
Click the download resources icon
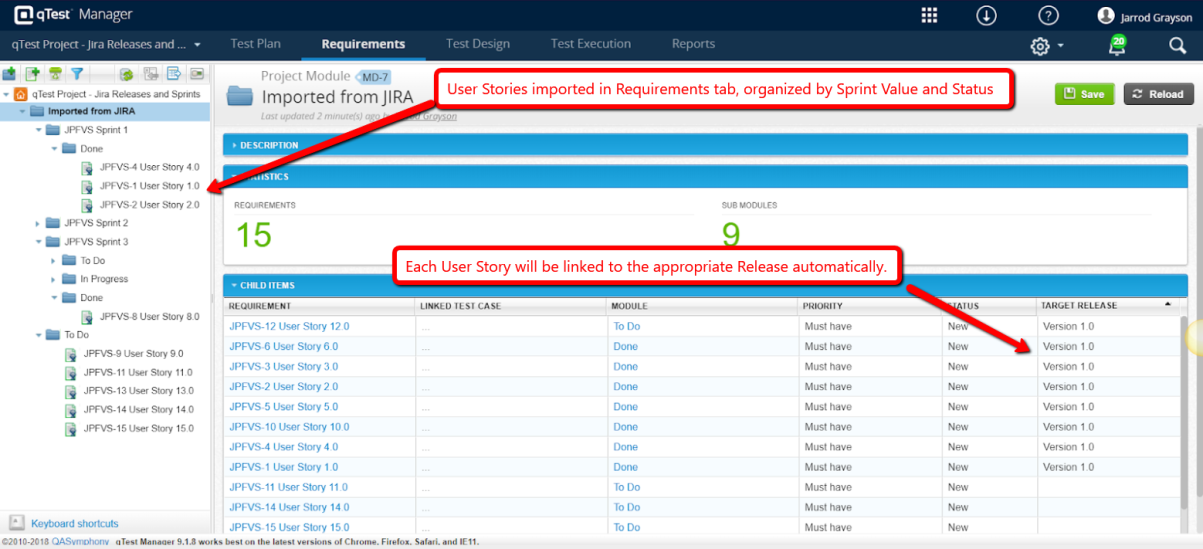tap(987, 15)
